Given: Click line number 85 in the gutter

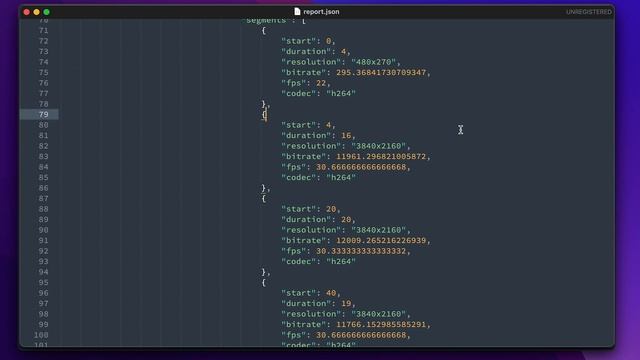Looking at the screenshot, I should [x=44, y=178].
